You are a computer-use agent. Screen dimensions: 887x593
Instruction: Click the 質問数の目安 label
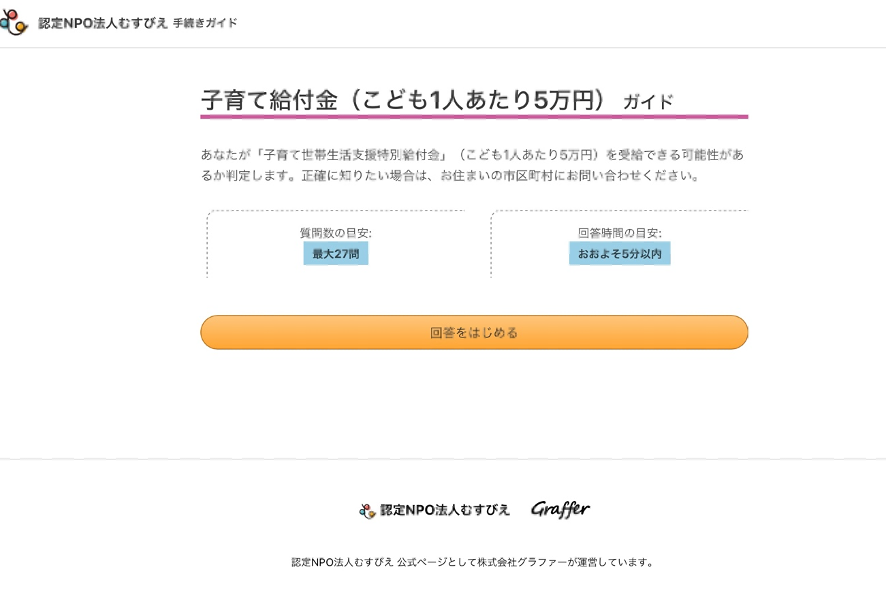click(335, 233)
